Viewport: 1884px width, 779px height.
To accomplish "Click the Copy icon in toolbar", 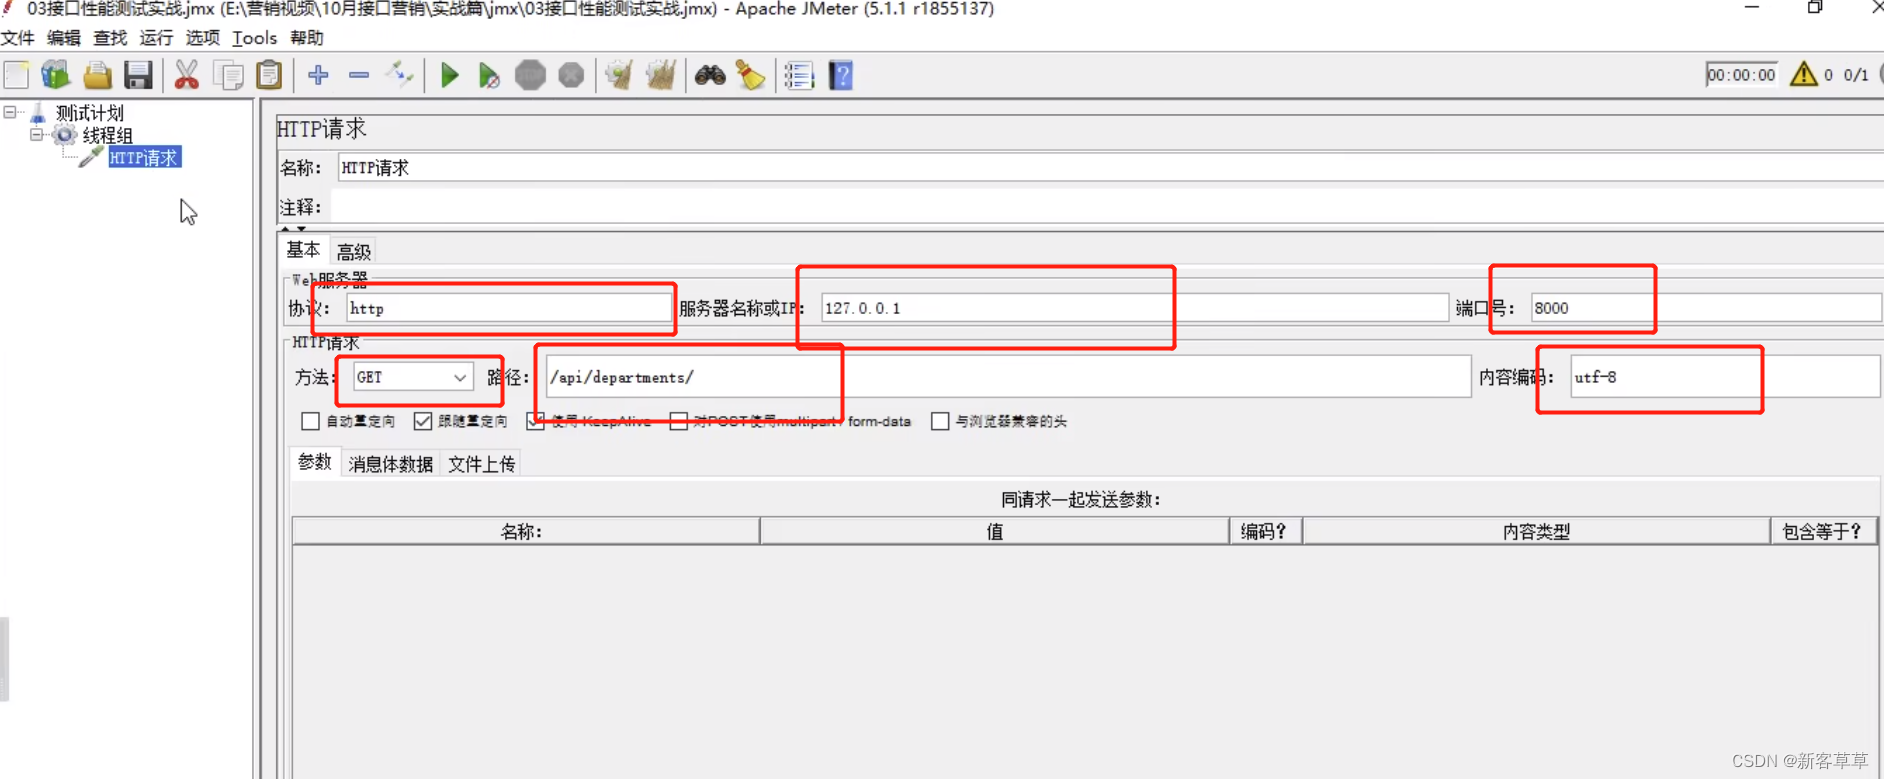I will click(229, 75).
